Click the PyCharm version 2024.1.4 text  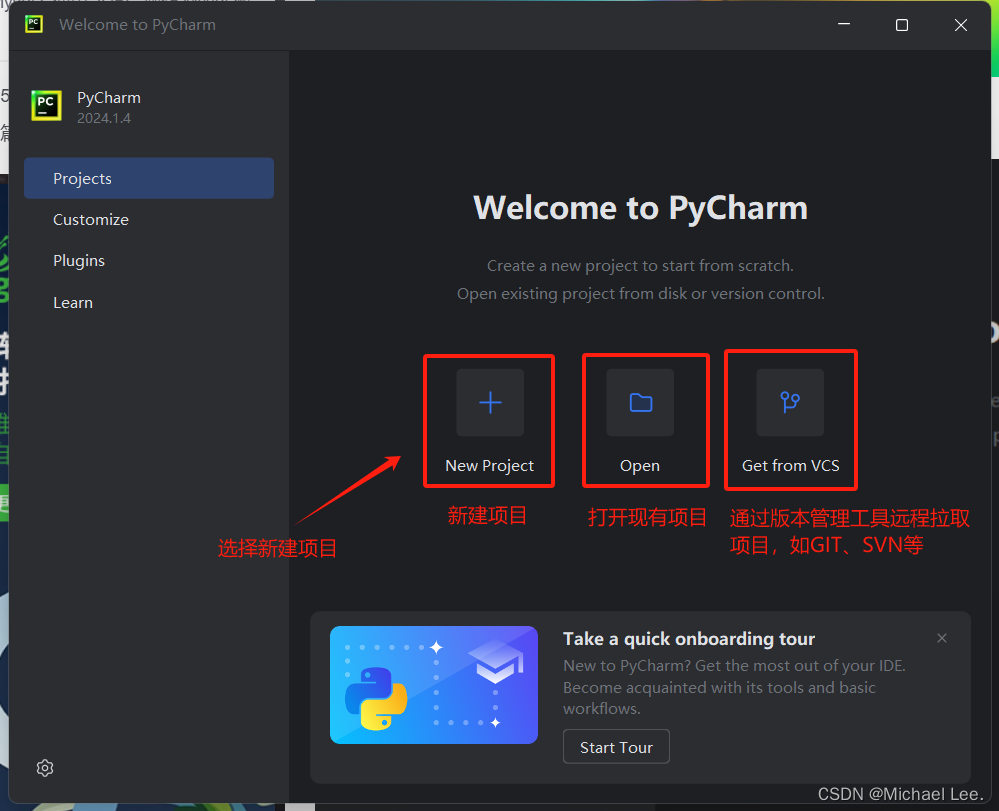pyautogui.click(x=104, y=118)
